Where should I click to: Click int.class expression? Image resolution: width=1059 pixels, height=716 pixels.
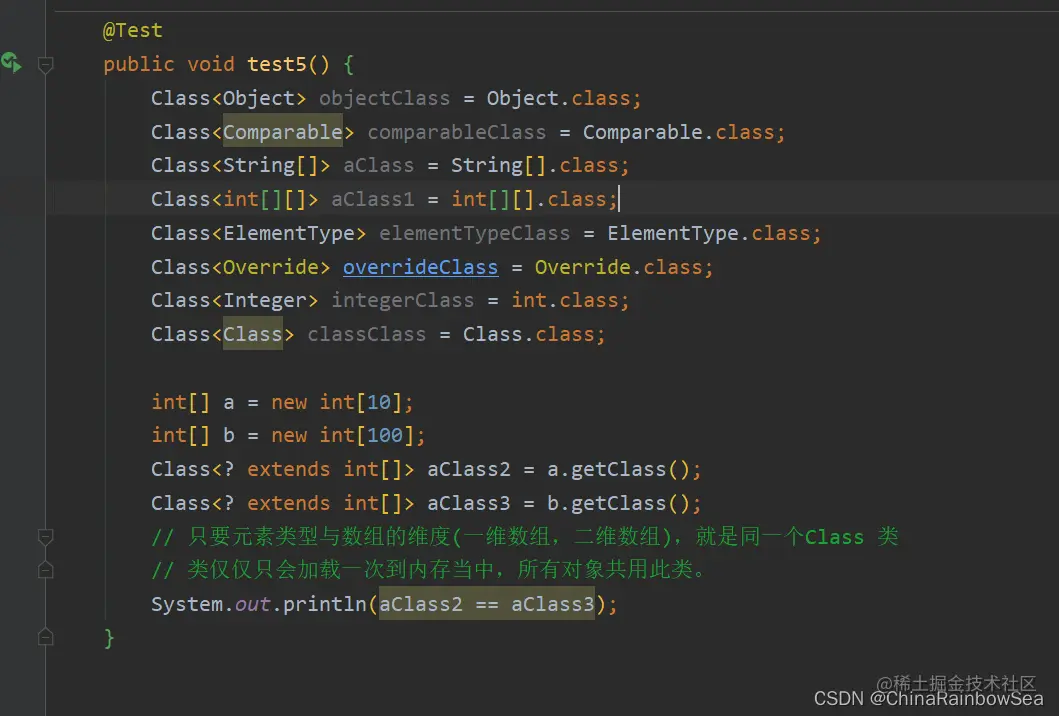point(565,300)
